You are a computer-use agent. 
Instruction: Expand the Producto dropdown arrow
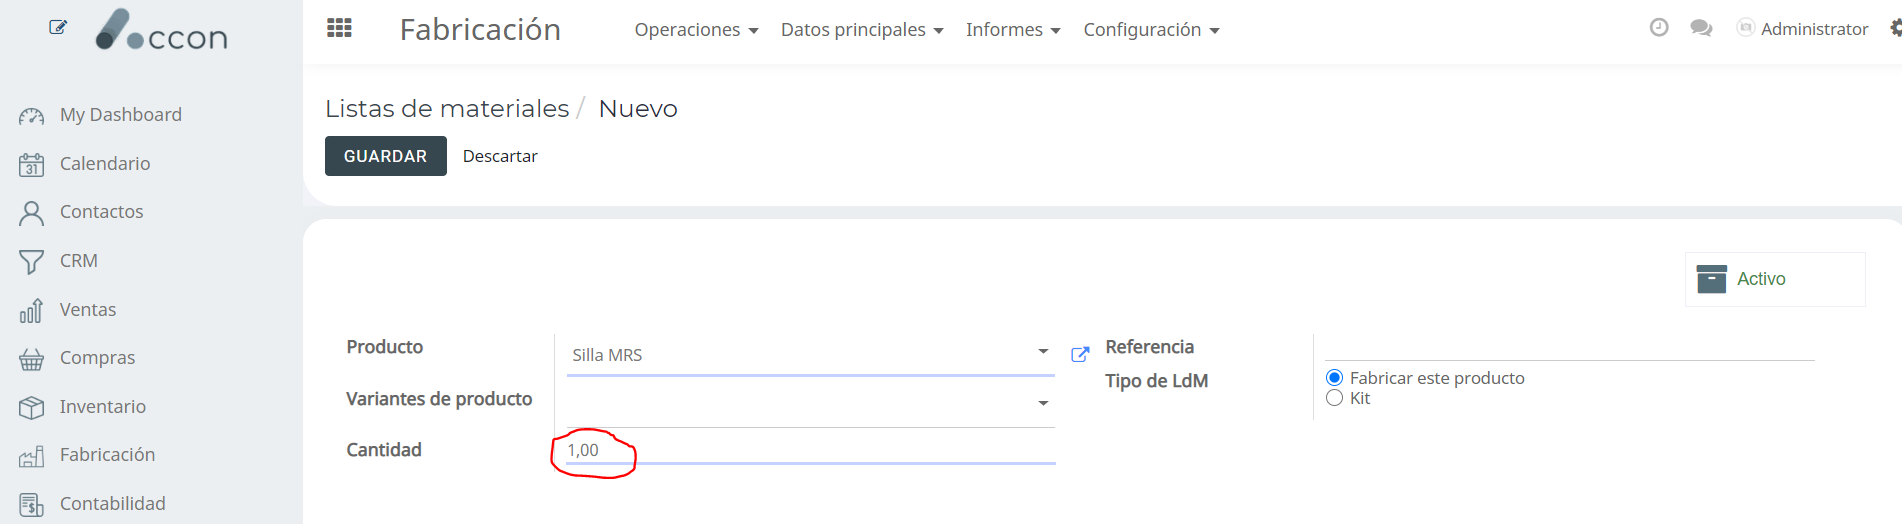[x=1043, y=352]
